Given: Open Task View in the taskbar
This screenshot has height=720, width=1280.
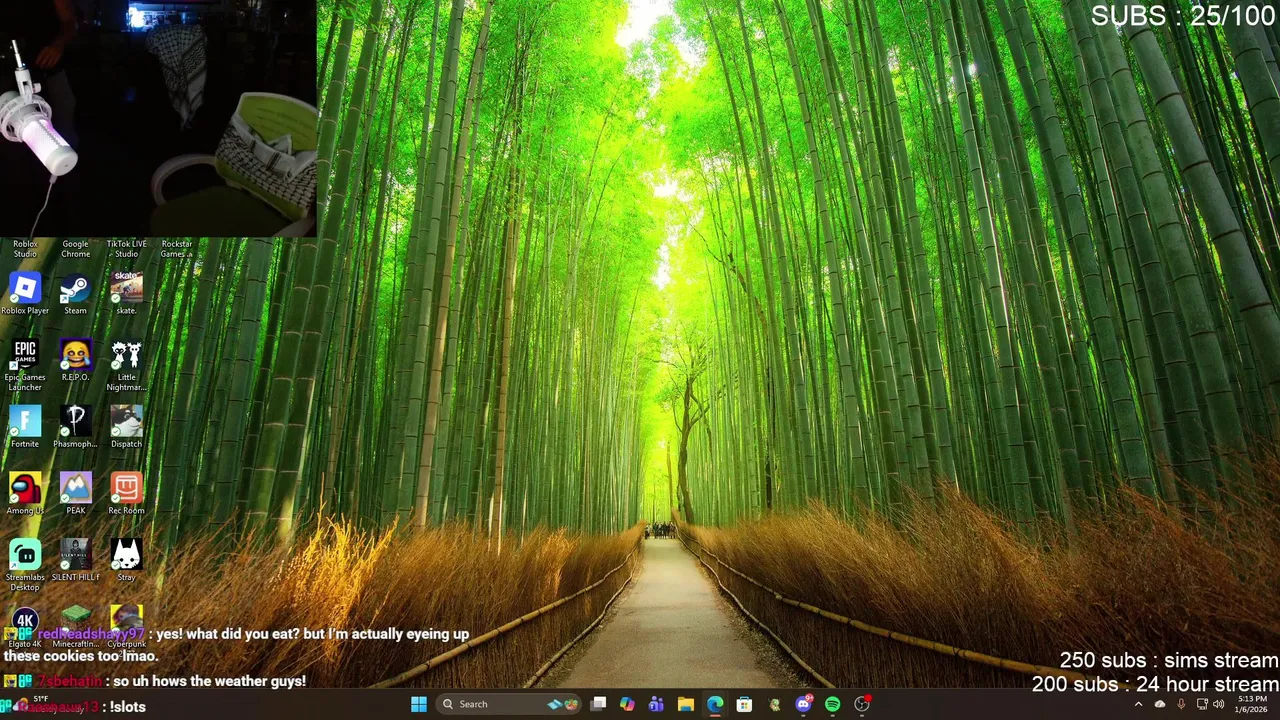Looking at the screenshot, I should 598,704.
